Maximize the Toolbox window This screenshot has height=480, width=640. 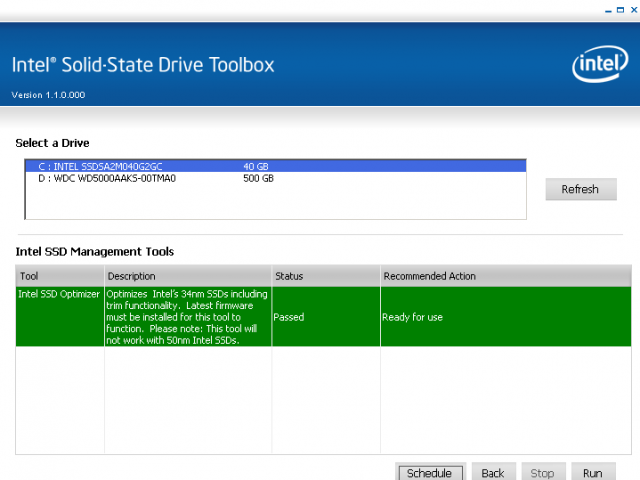coord(620,10)
